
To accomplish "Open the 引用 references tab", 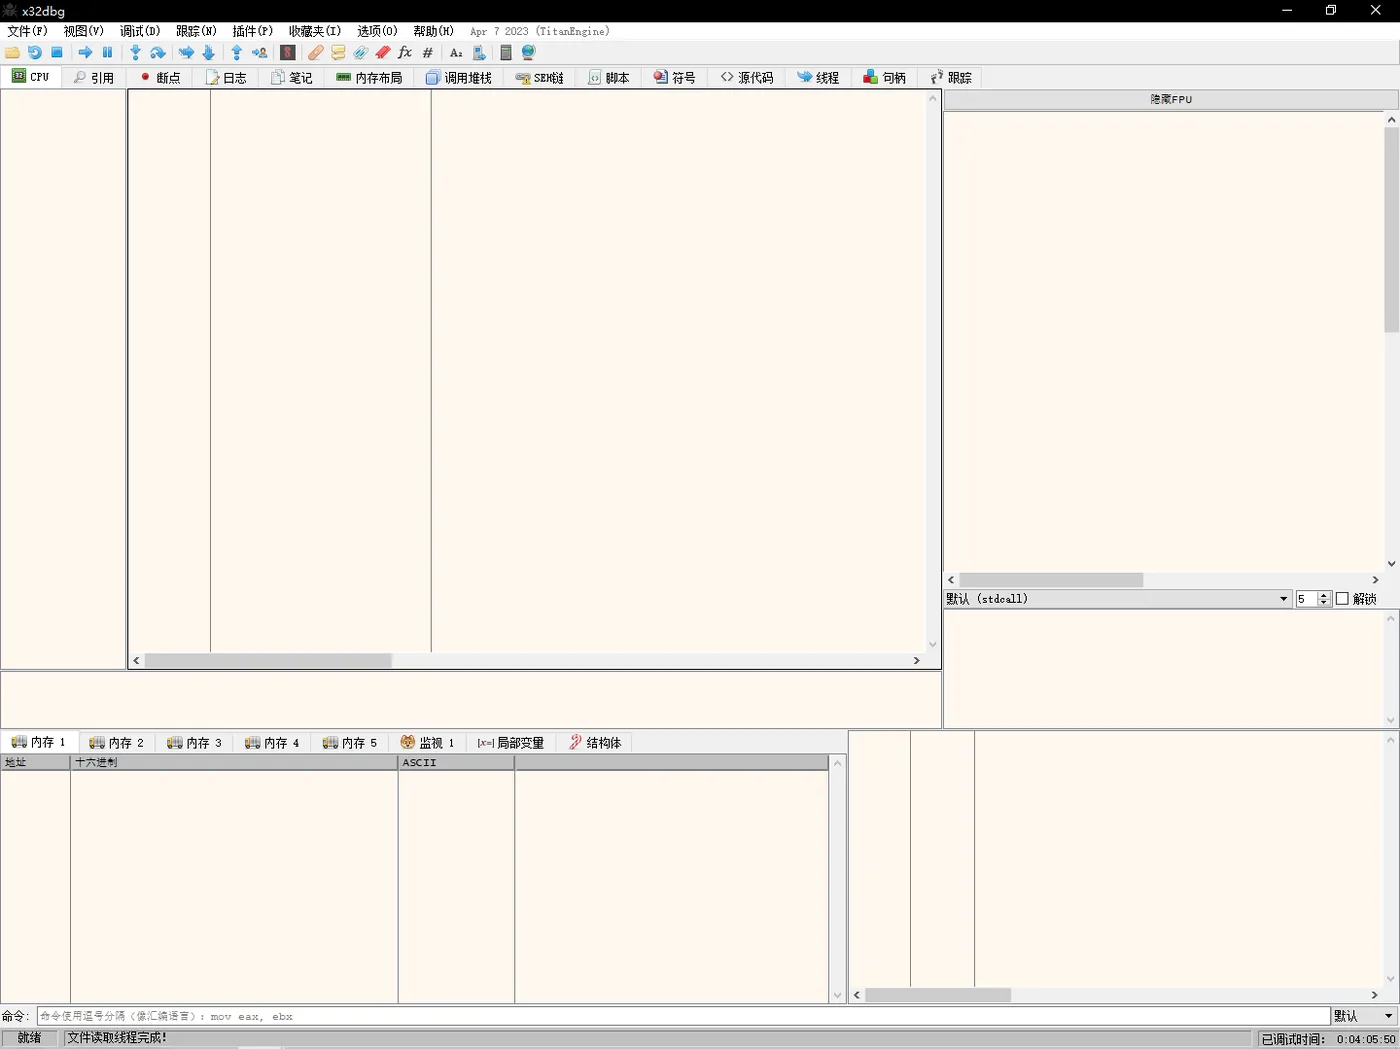I will [x=93, y=77].
